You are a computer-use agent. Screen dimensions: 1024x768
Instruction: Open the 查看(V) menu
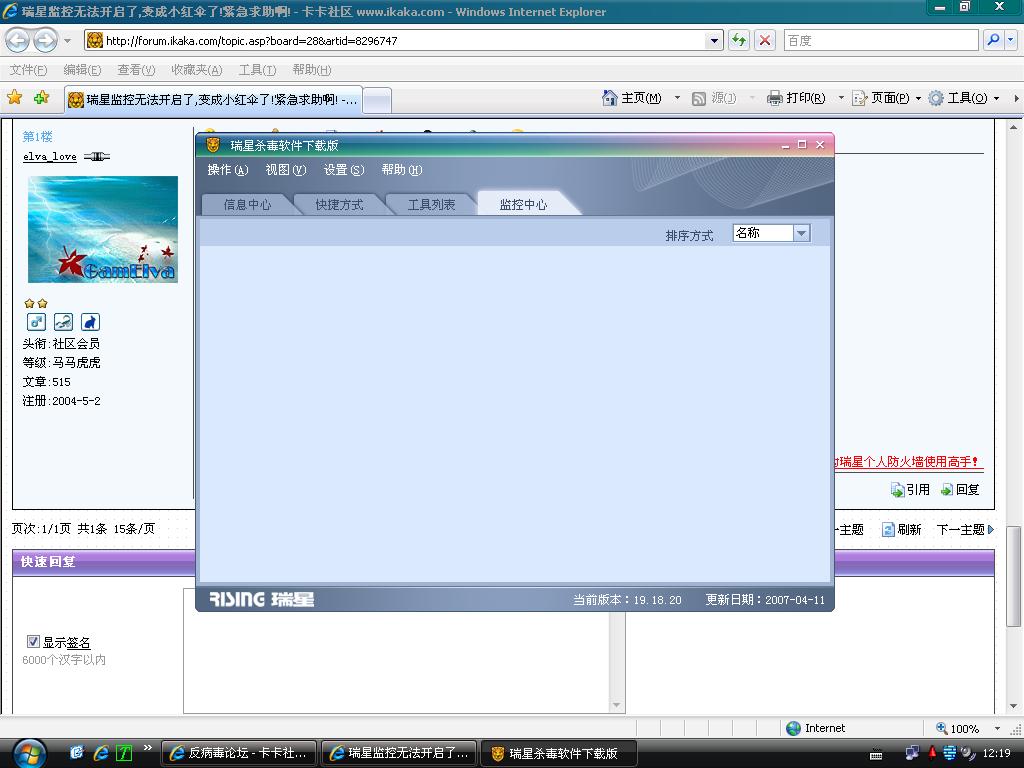(x=136, y=70)
